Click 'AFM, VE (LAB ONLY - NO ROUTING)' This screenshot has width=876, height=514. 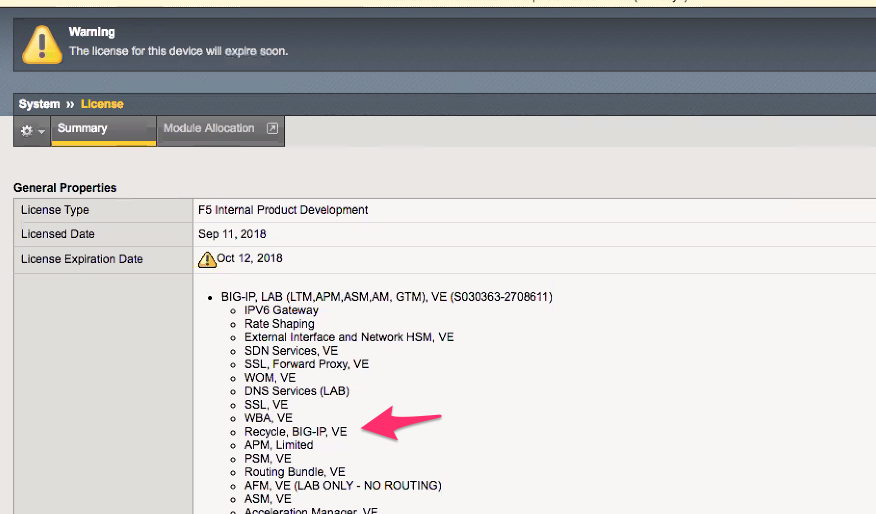[342, 486]
